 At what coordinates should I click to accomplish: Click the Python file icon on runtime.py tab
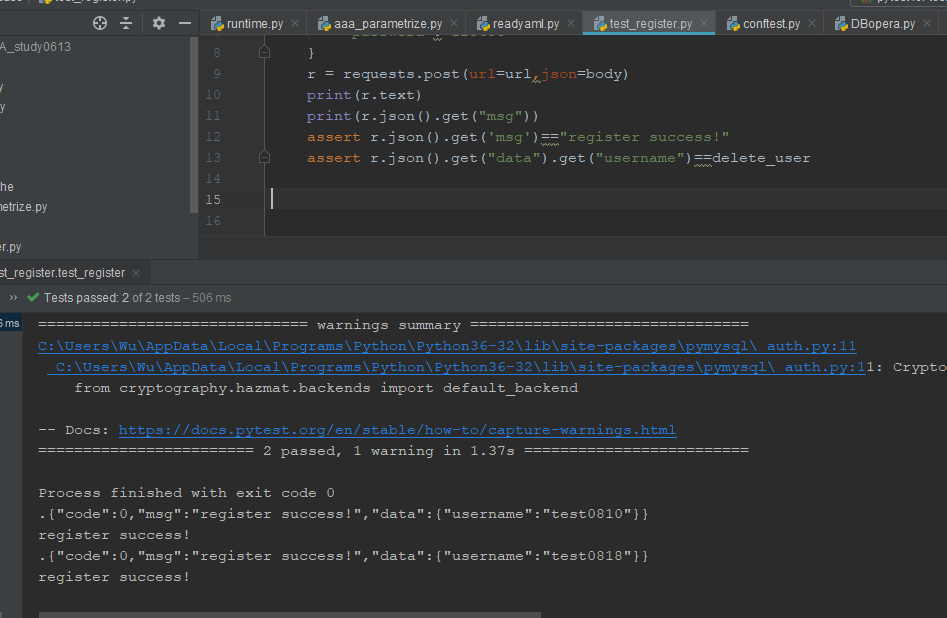[x=216, y=24]
